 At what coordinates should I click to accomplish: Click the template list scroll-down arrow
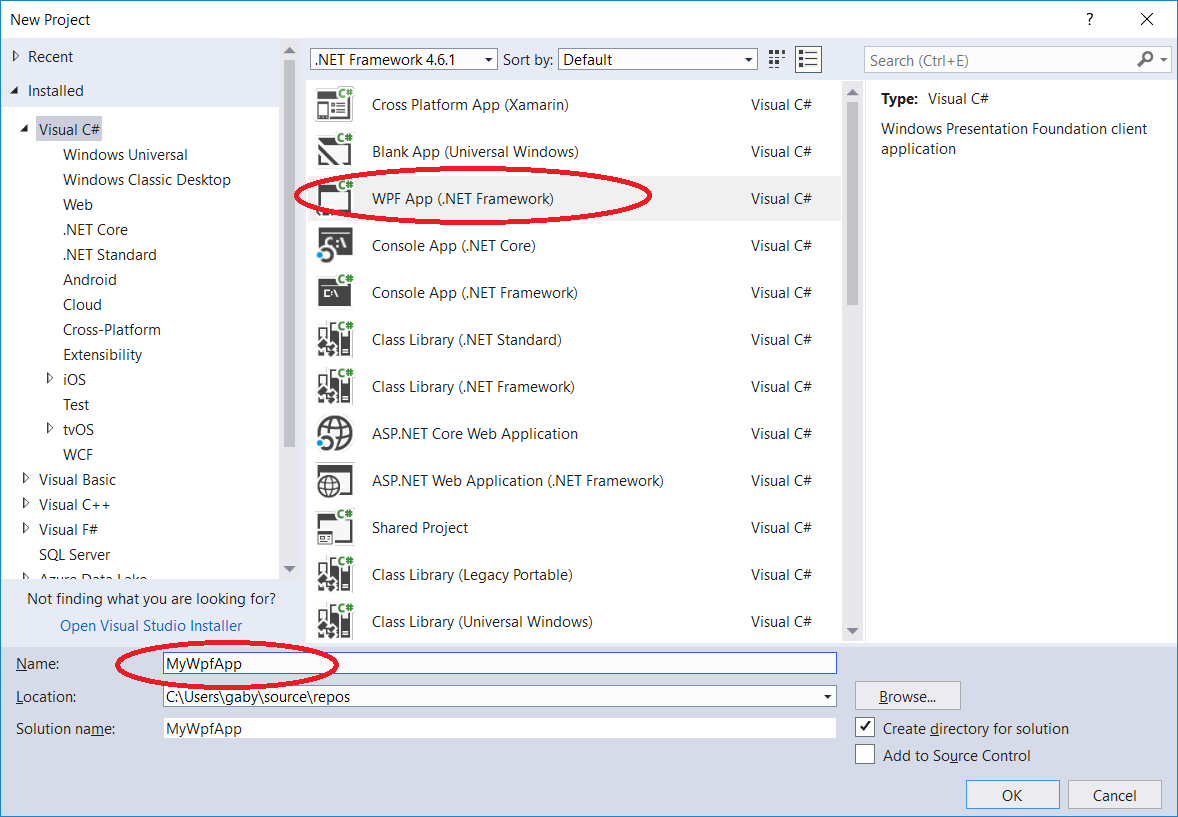pyautogui.click(x=852, y=631)
